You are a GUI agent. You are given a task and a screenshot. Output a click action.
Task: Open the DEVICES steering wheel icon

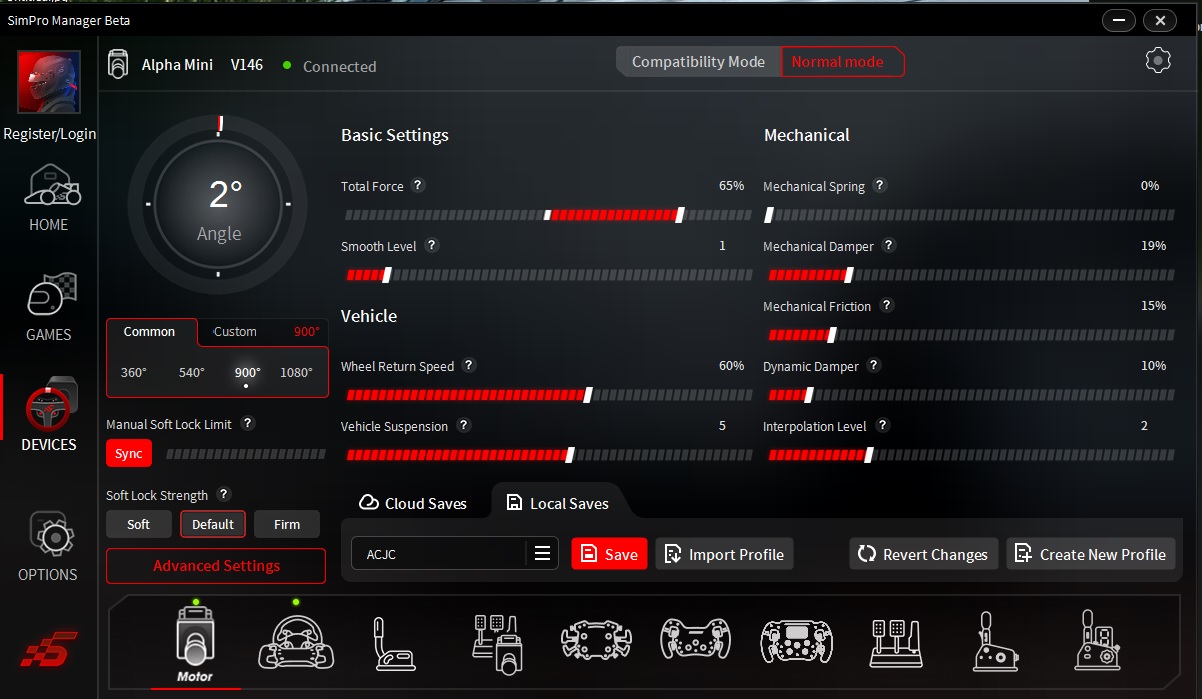pos(49,404)
